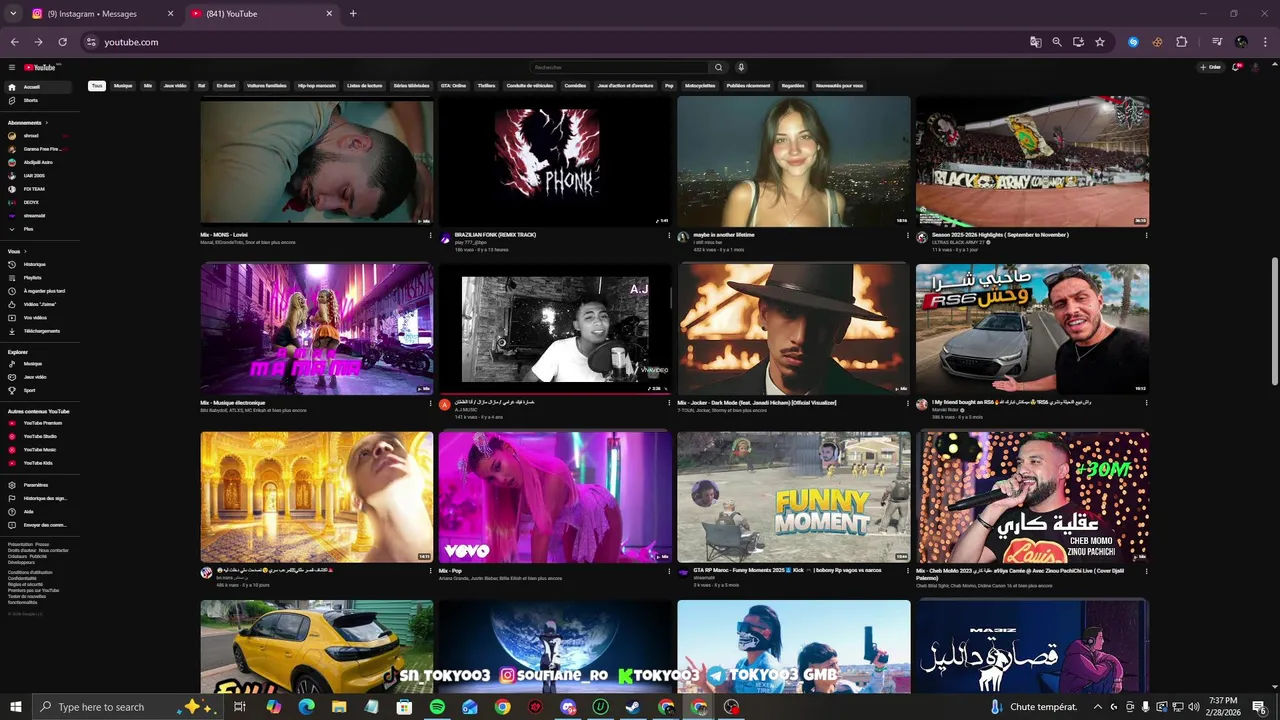
Task: Open YouTube Premium
Action: 38,423
